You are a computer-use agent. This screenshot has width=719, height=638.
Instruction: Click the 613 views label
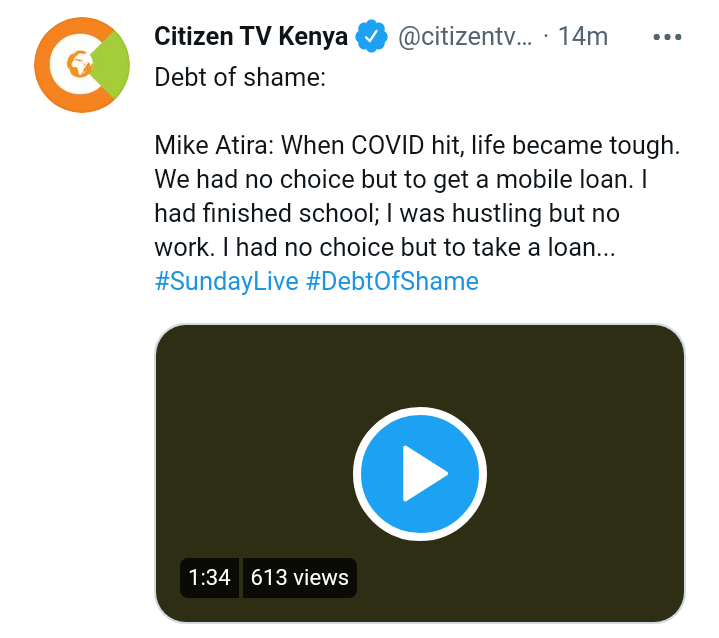[299, 577]
